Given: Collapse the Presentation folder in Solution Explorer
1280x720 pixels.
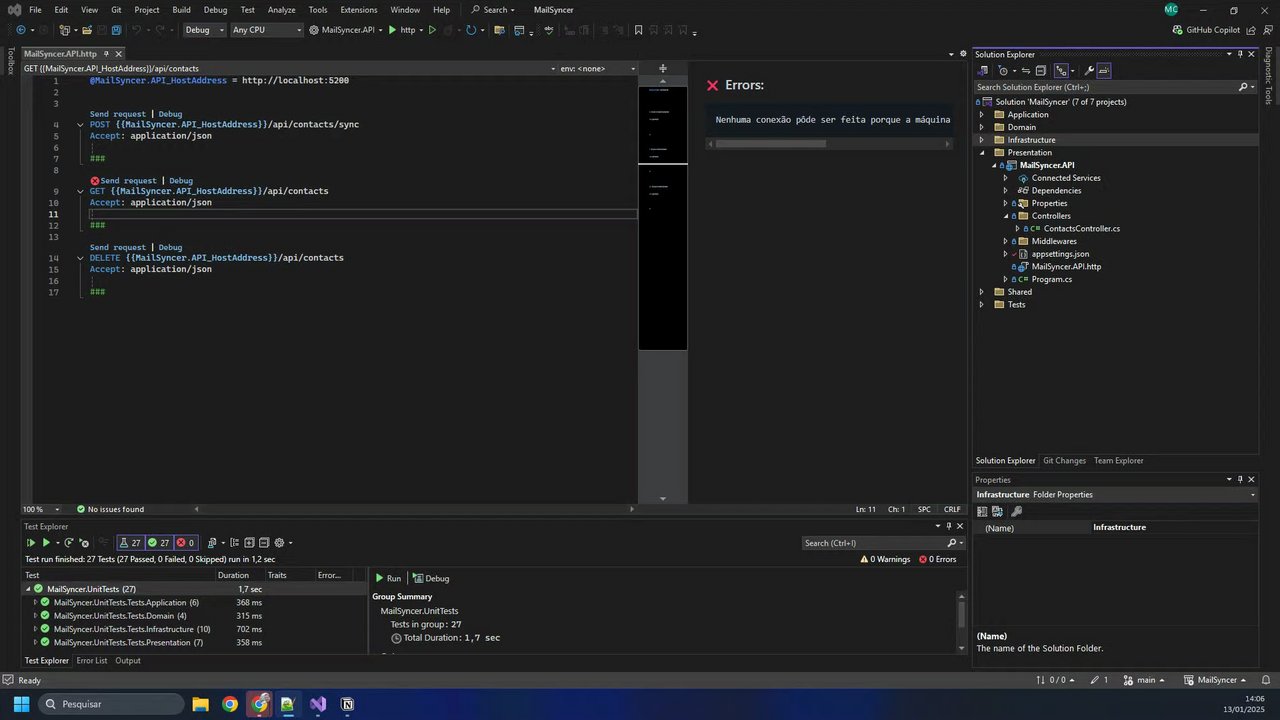Looking at the screenshot, I should coord(981,153).
